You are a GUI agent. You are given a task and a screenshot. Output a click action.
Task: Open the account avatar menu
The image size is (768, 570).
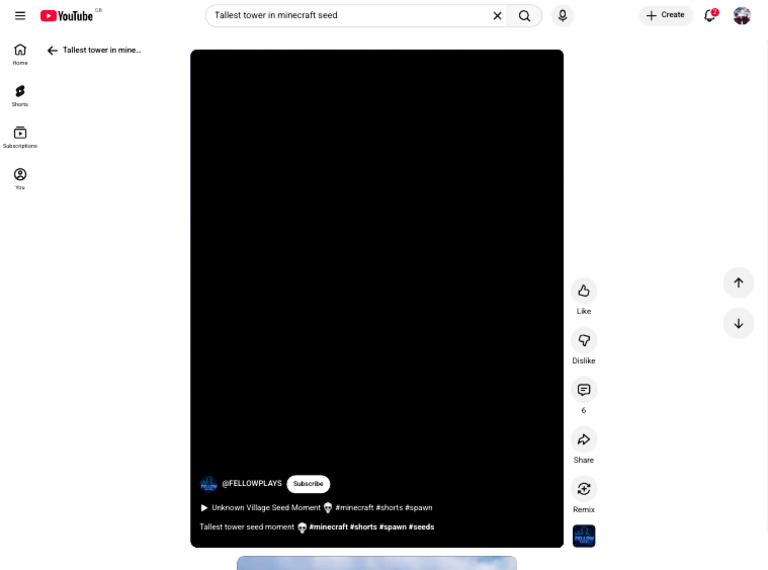point(742,16)
